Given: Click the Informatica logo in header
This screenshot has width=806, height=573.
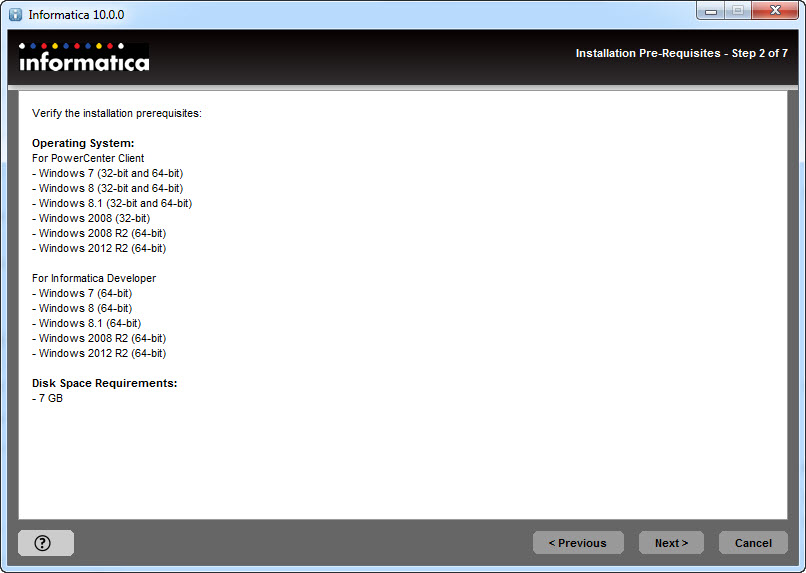Looking at the screenshot, I should coord(84,57).
